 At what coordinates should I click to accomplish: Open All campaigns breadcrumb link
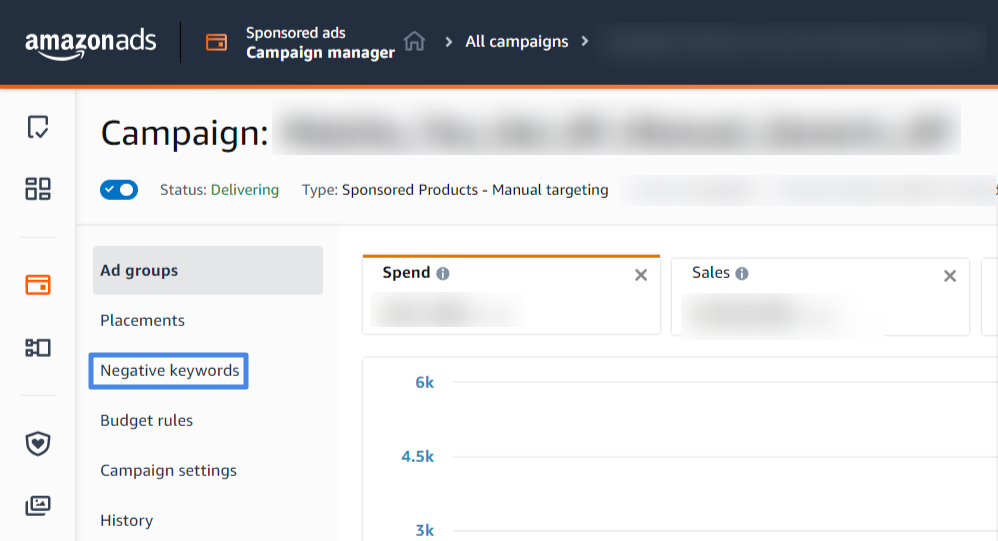[x=516, y=41]
